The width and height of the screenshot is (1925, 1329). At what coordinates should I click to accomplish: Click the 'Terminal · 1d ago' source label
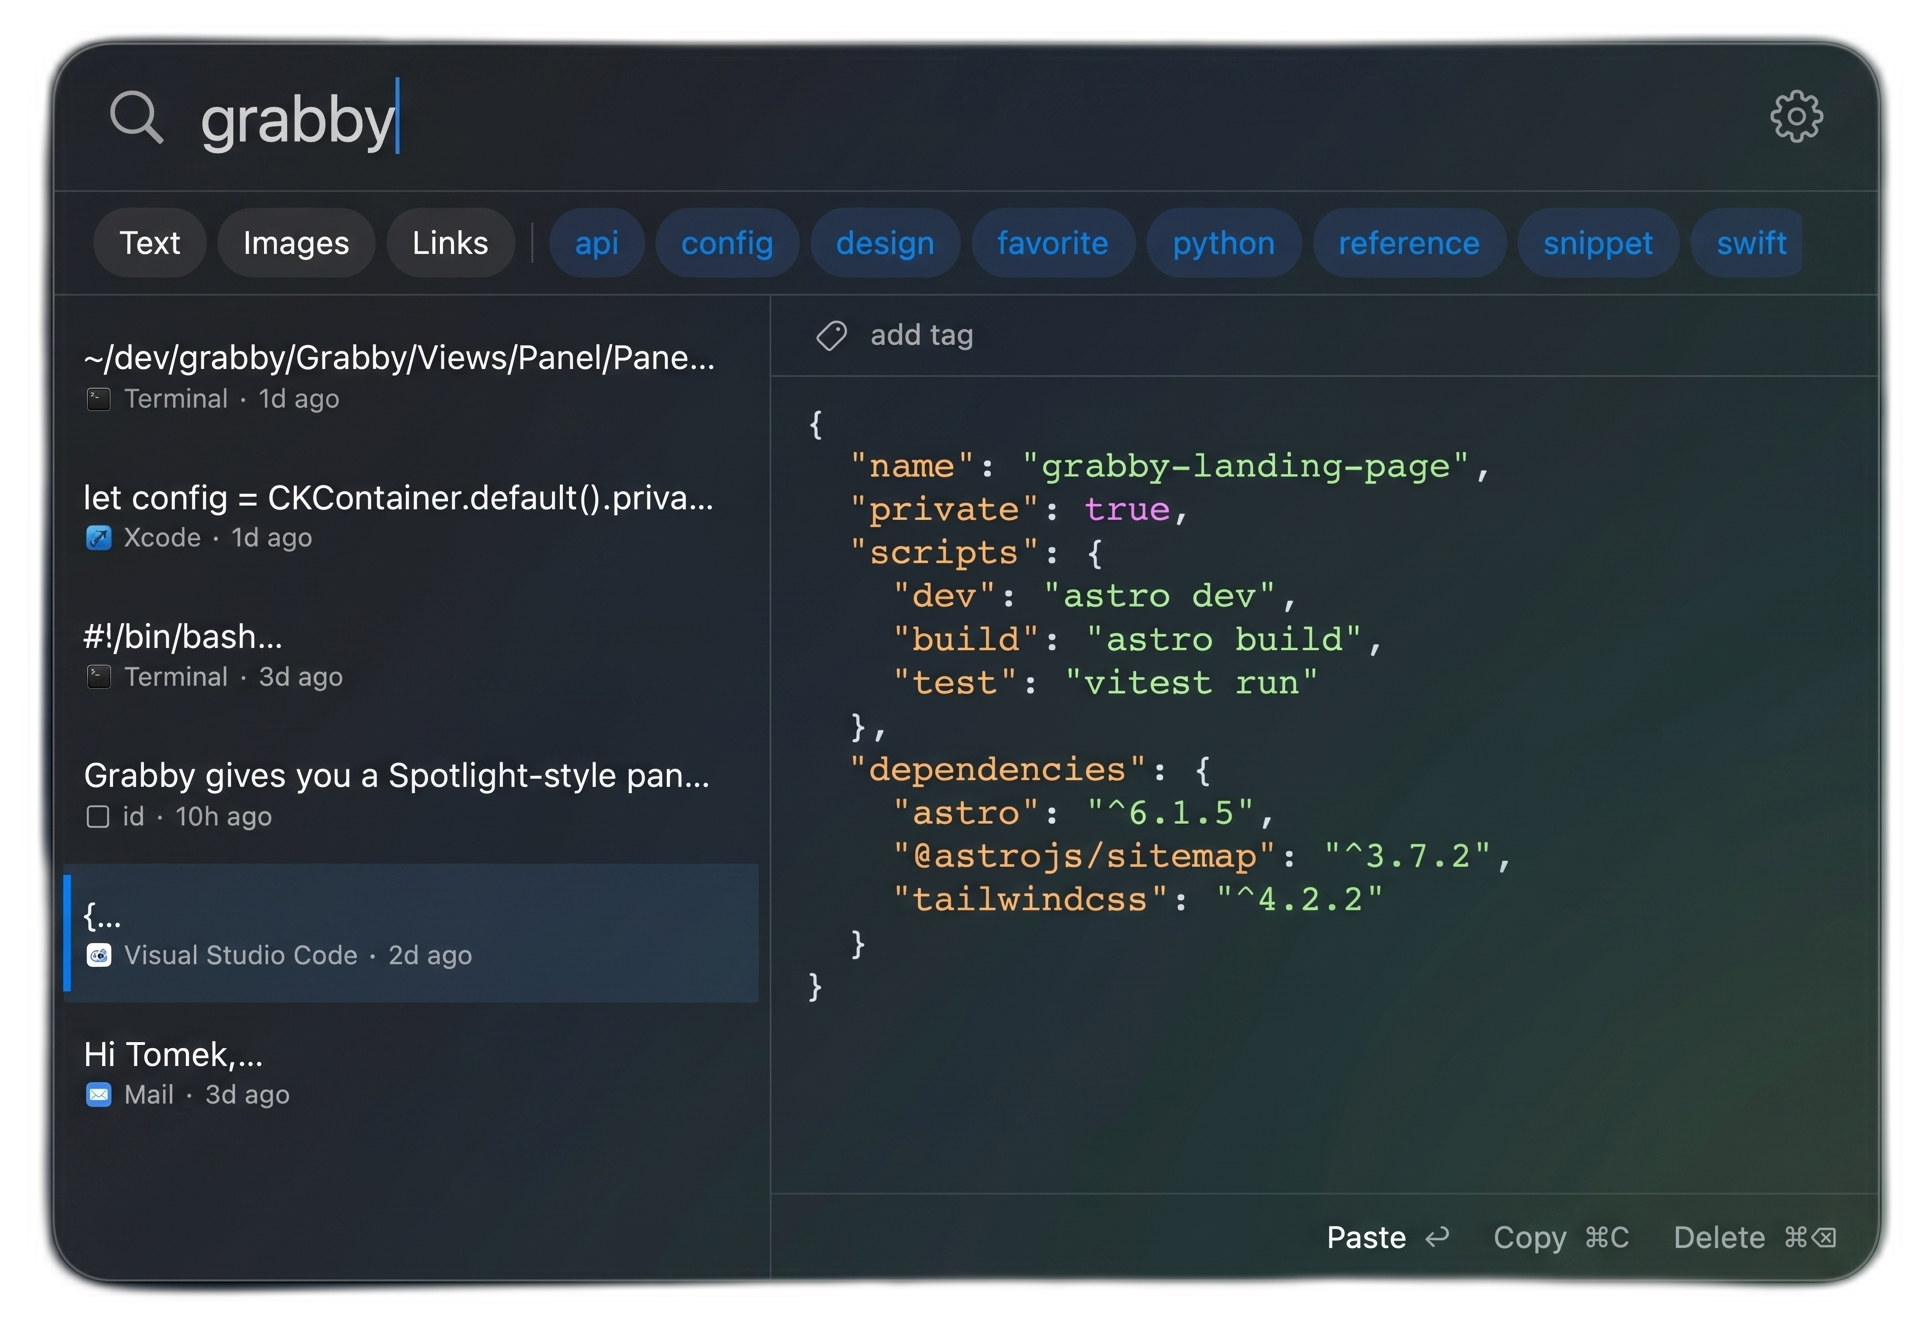tap(231, 400)
